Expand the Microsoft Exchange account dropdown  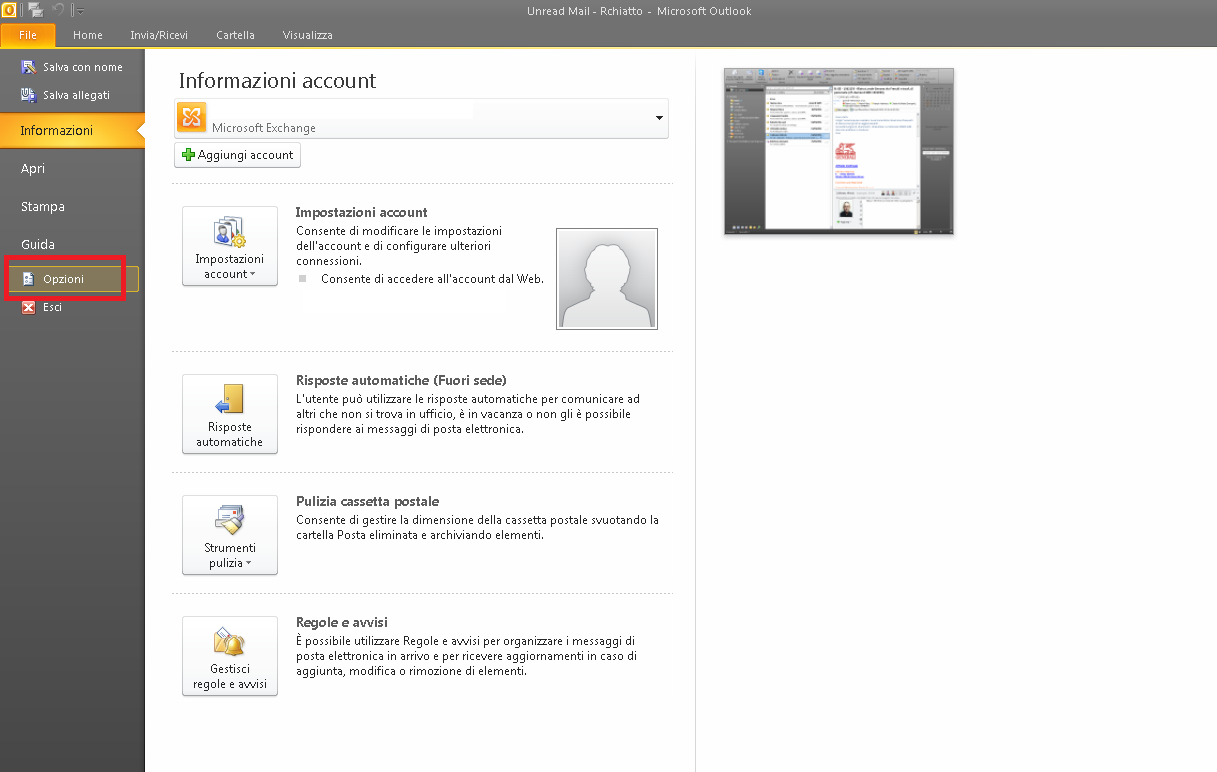pyautogui.click(x=659, y=118)
